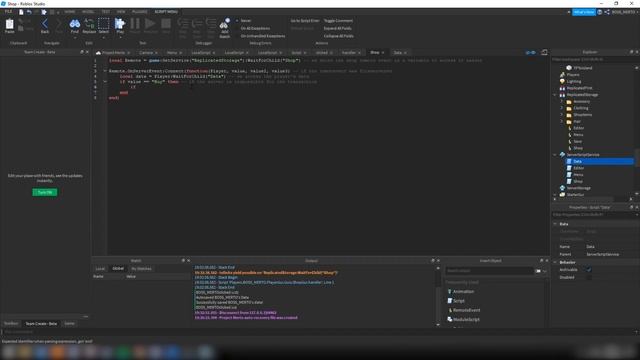Switch Watch panel to Local tab
The image size is (640, 360).
click(x=100, y=269)
